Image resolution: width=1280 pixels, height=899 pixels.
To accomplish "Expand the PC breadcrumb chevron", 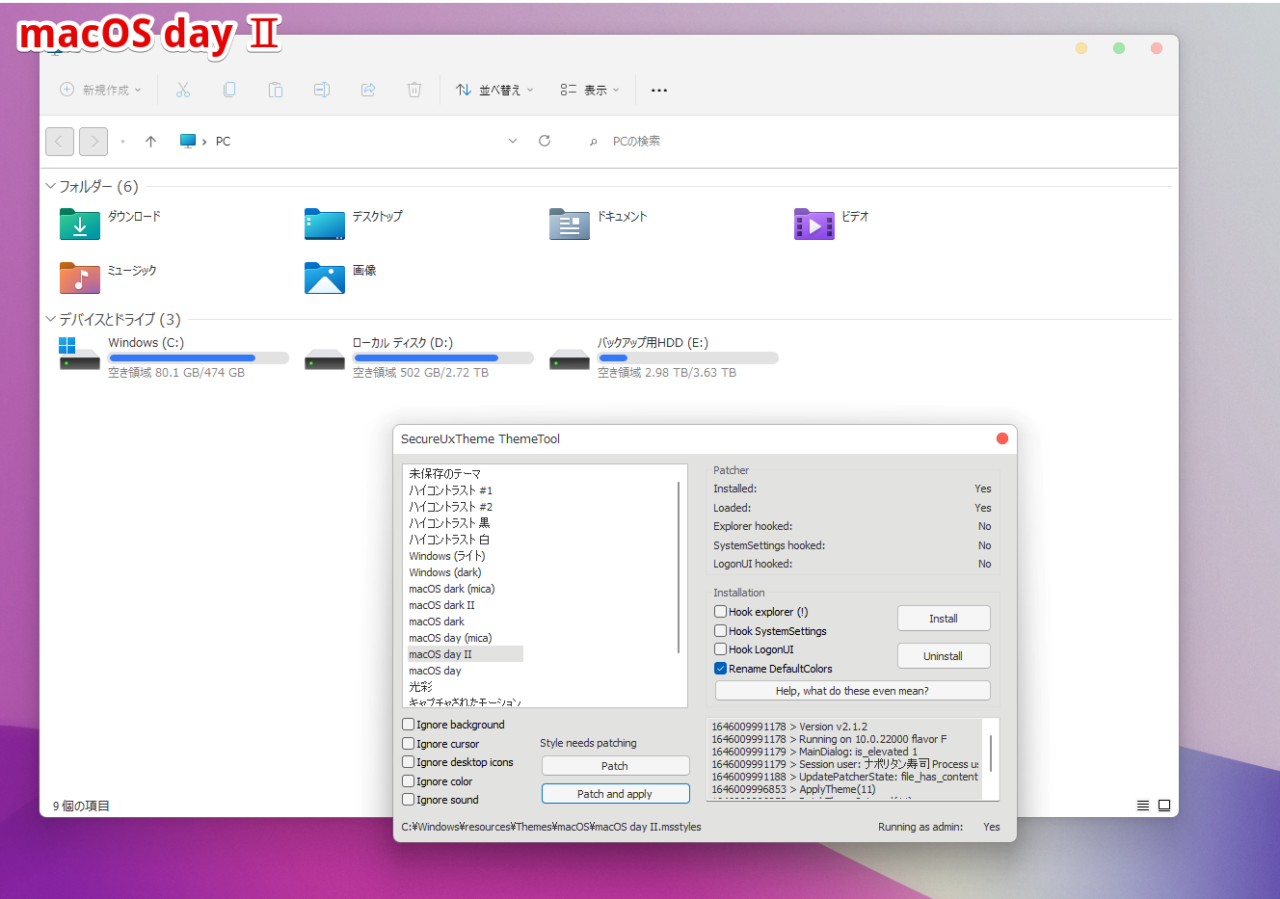I will pyautogui.click(x=204, y=142).
